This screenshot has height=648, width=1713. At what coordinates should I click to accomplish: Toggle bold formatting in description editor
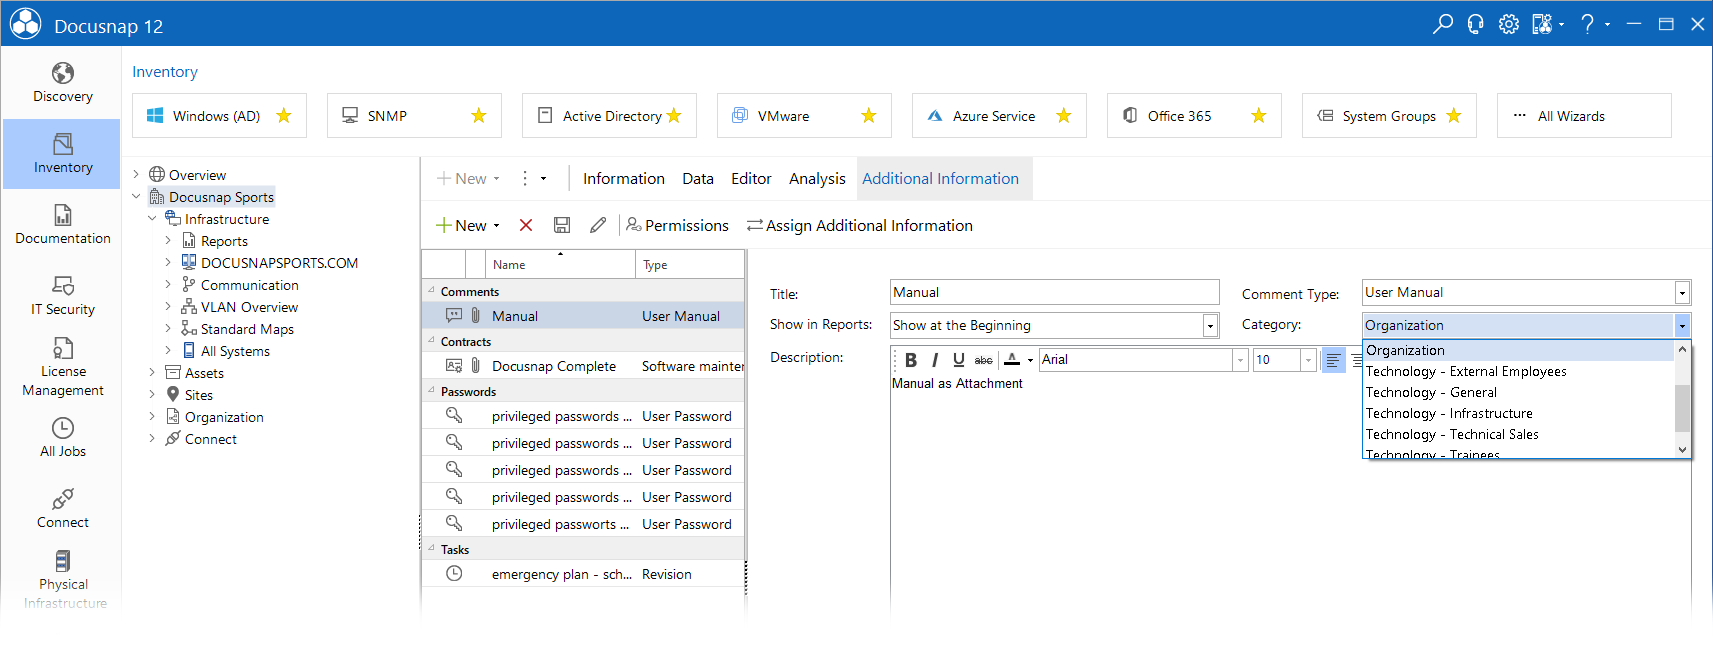click(911, 360)
